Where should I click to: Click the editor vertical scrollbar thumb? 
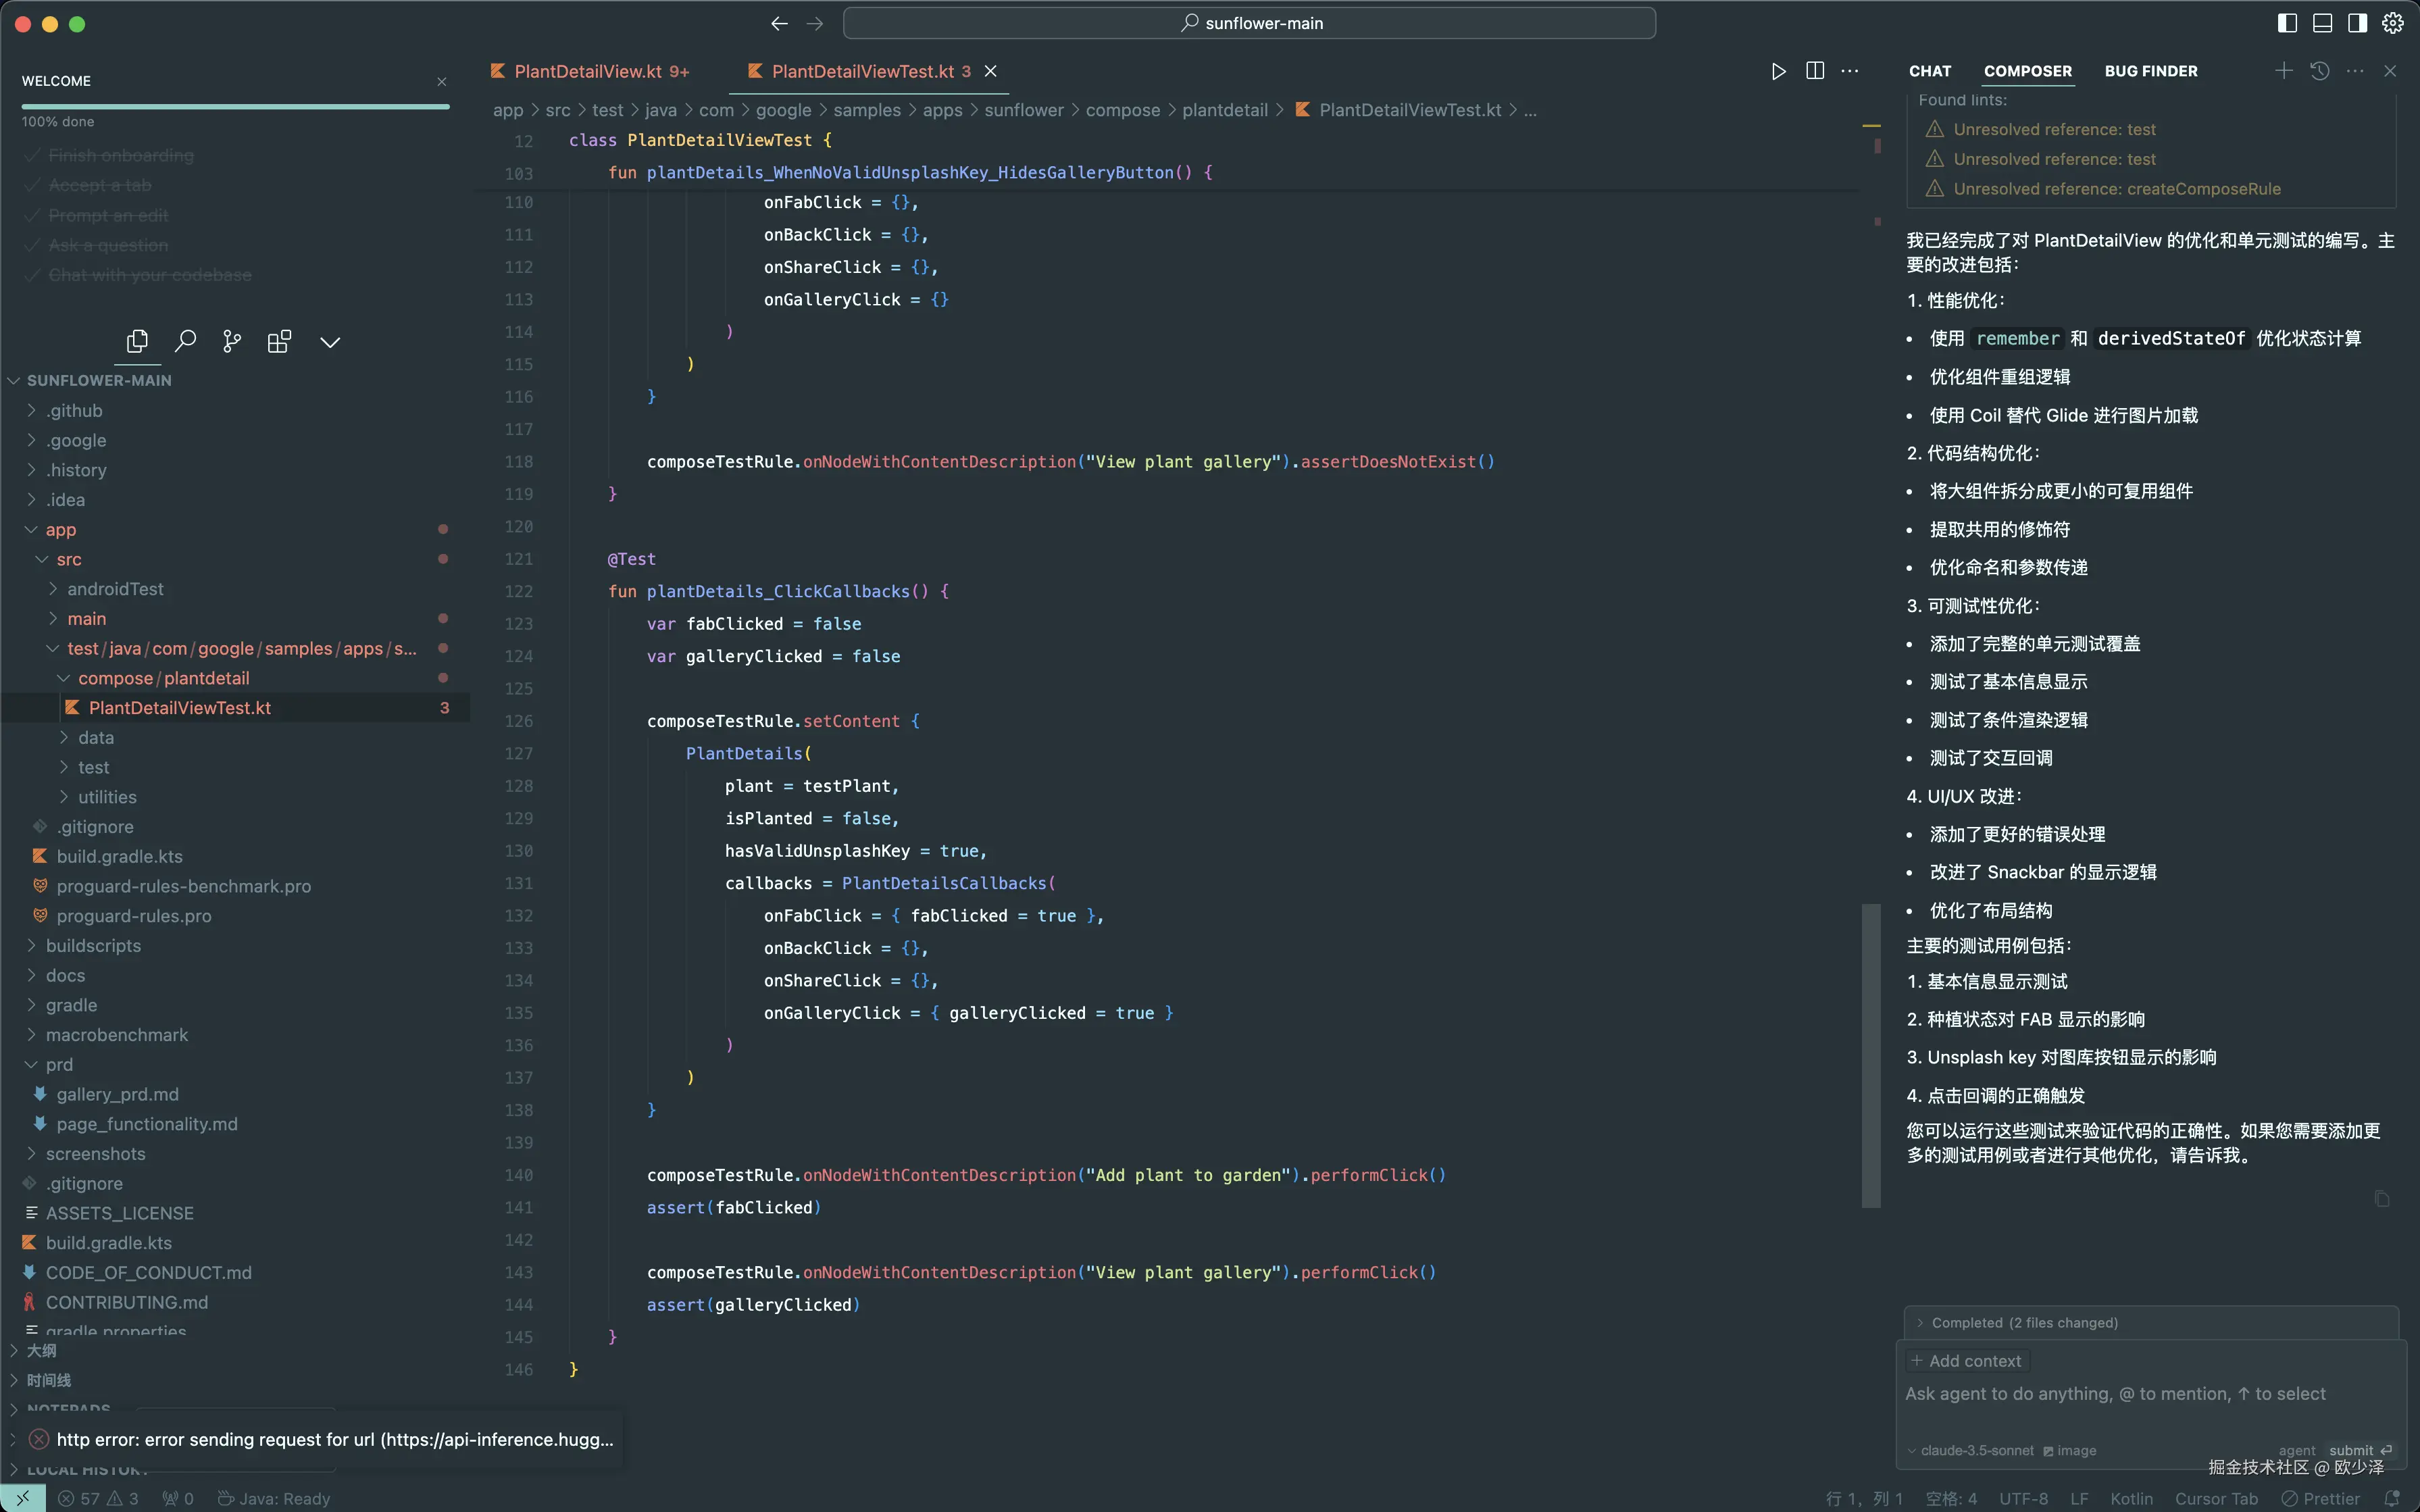1870,1055
